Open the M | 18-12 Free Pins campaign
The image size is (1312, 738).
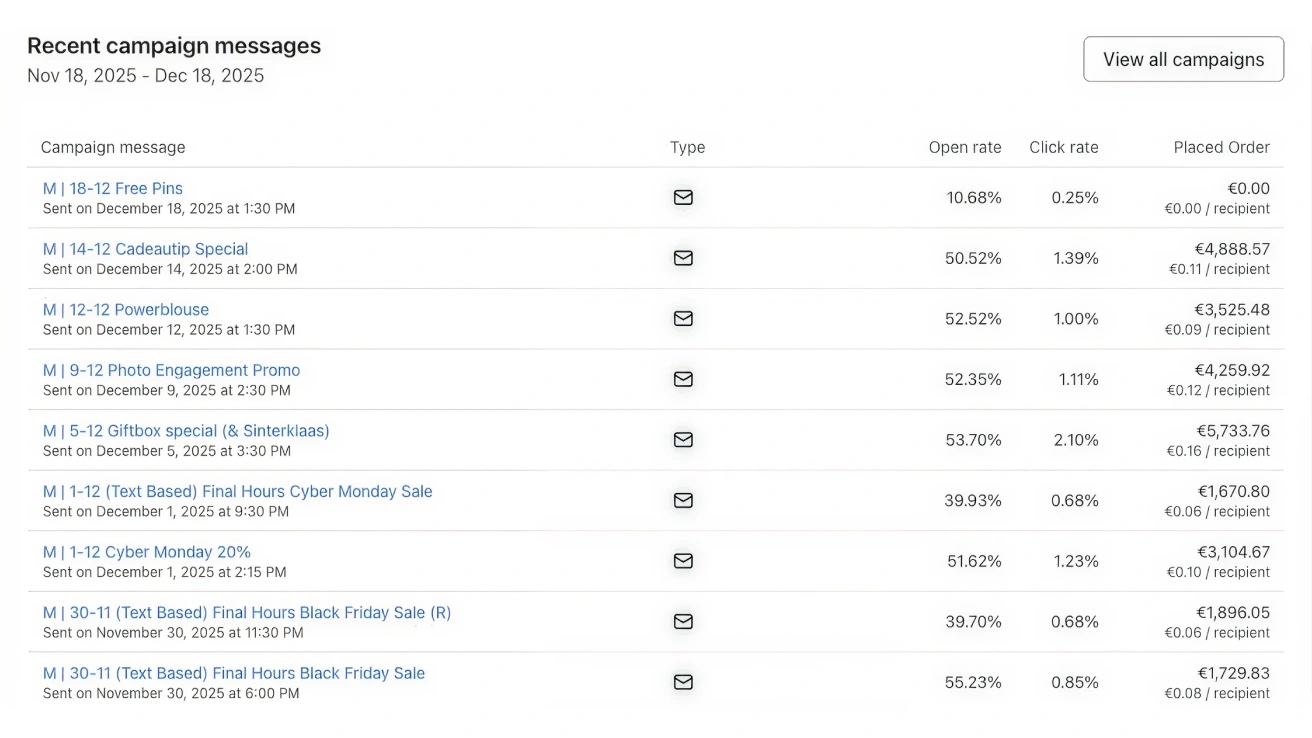point(113,188)
